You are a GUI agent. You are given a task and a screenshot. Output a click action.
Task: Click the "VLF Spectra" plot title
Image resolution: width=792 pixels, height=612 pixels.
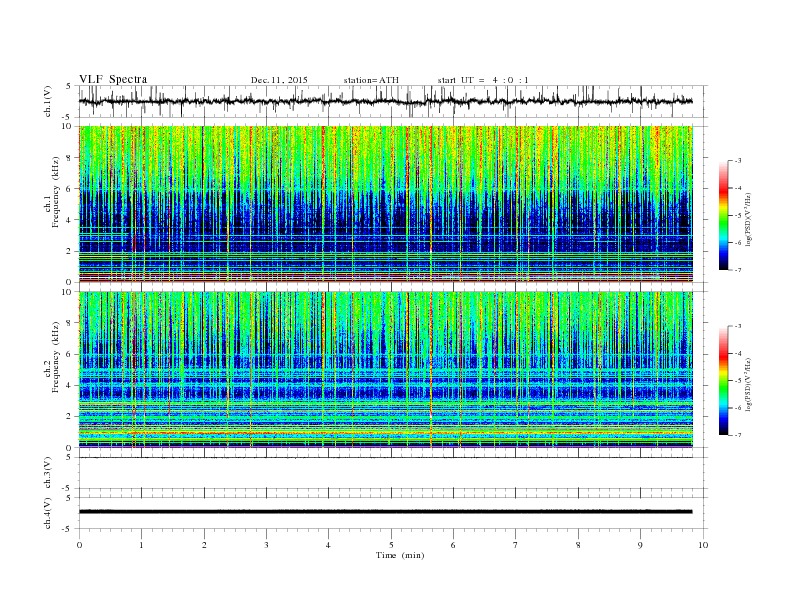113,79
